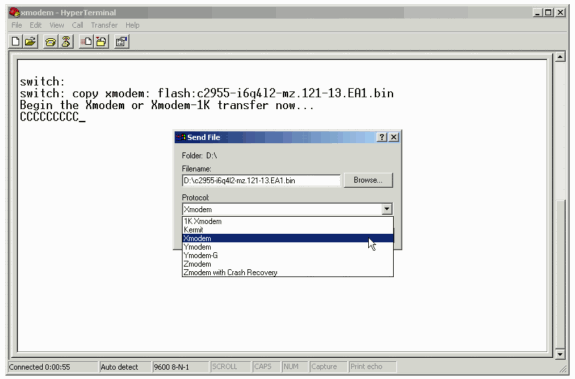Click the Properties toolbar icon

tap(121, 41)
